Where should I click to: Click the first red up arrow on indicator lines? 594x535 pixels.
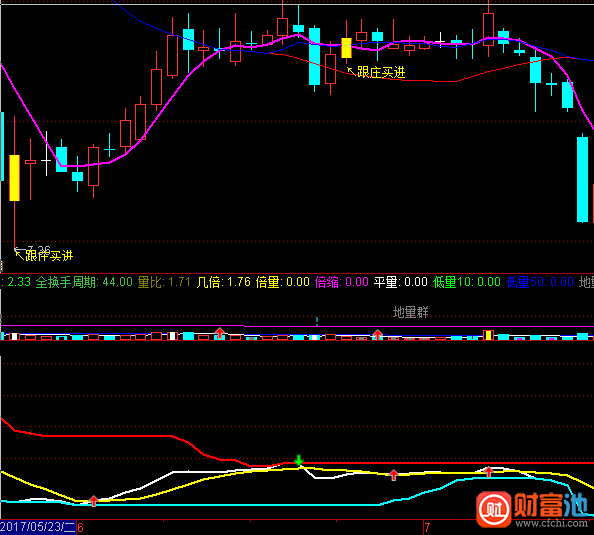click(x=94, y=501)
